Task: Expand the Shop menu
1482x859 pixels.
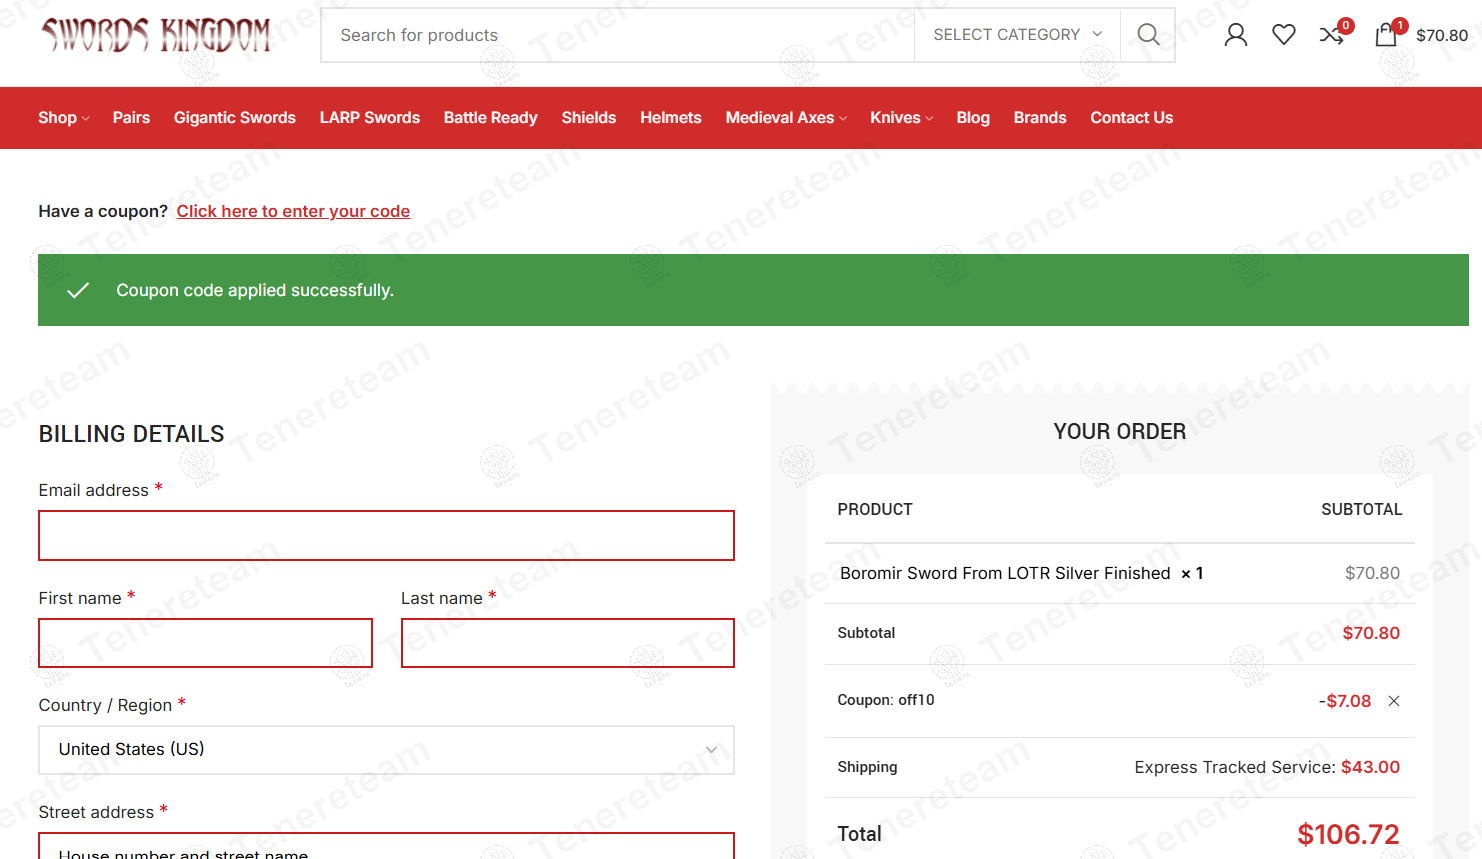Action: click(64, 118)
